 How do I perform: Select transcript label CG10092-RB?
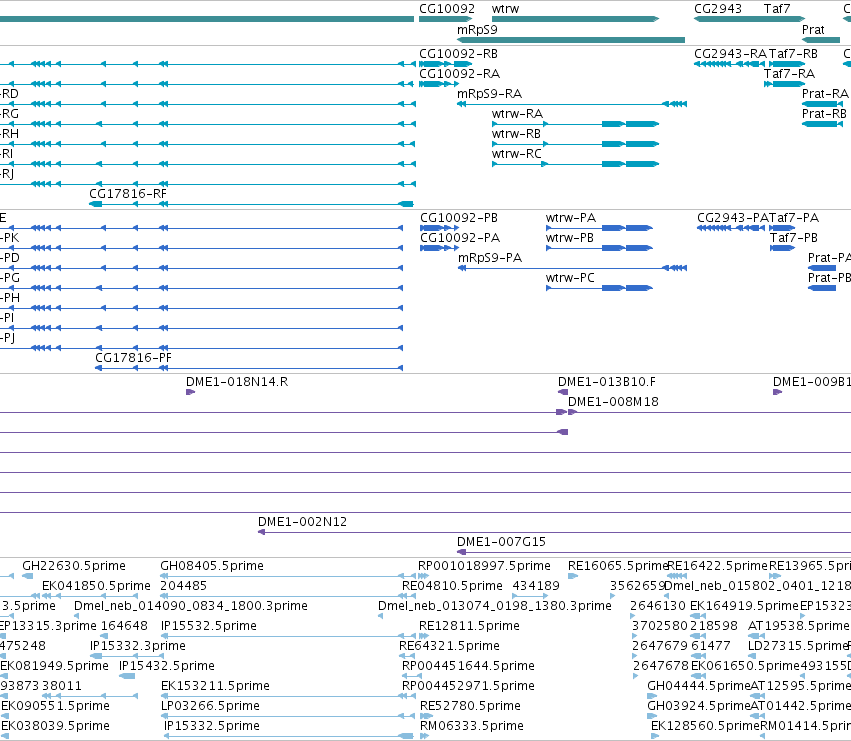(x=458, y=54)
